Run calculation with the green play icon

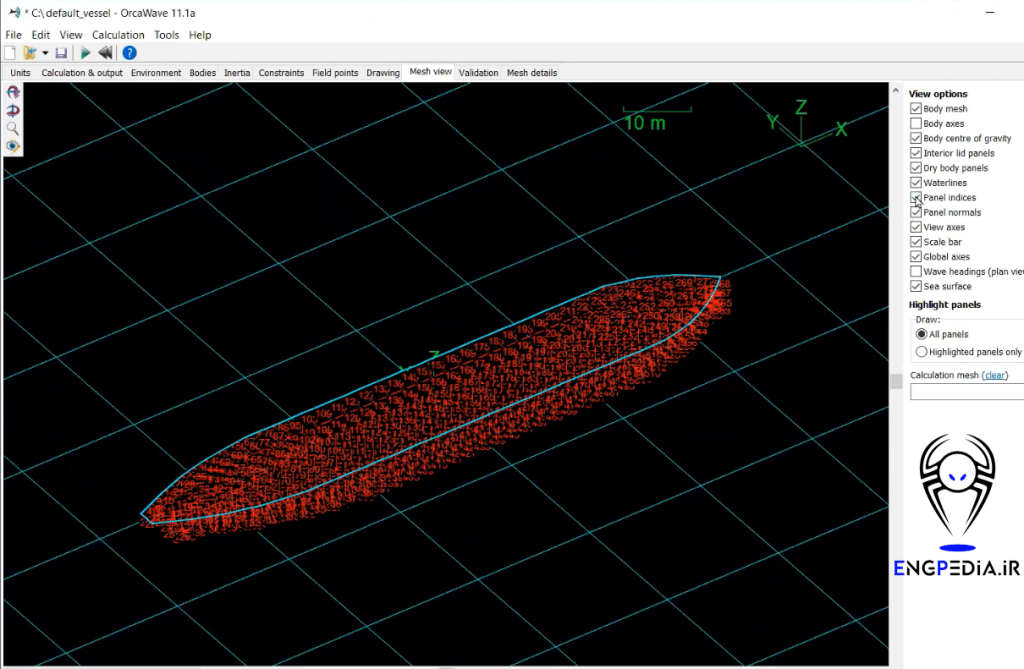[86, 53]
